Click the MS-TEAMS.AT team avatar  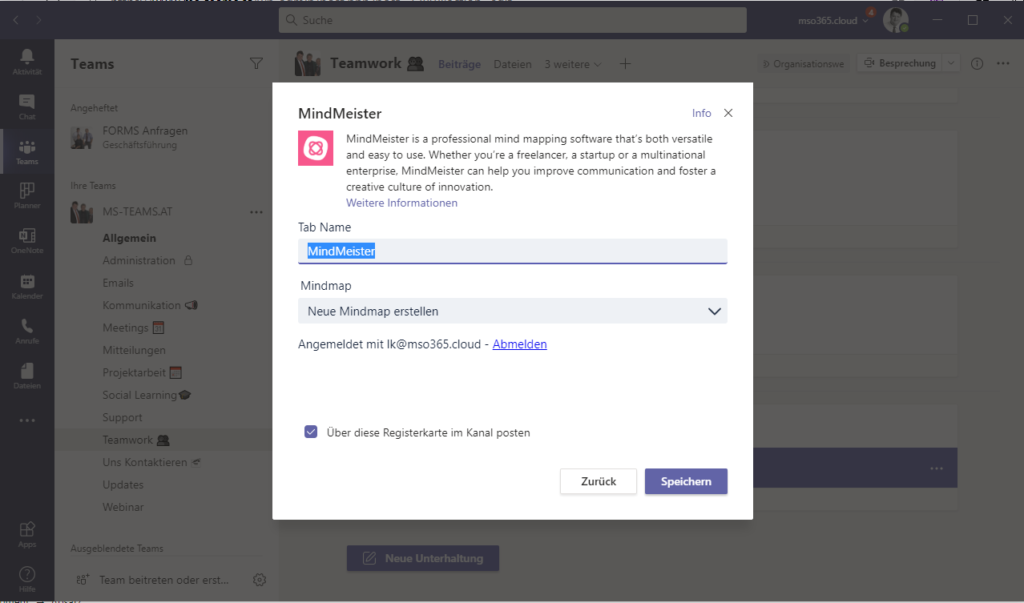pyautogui.click(x=82, y=212)
